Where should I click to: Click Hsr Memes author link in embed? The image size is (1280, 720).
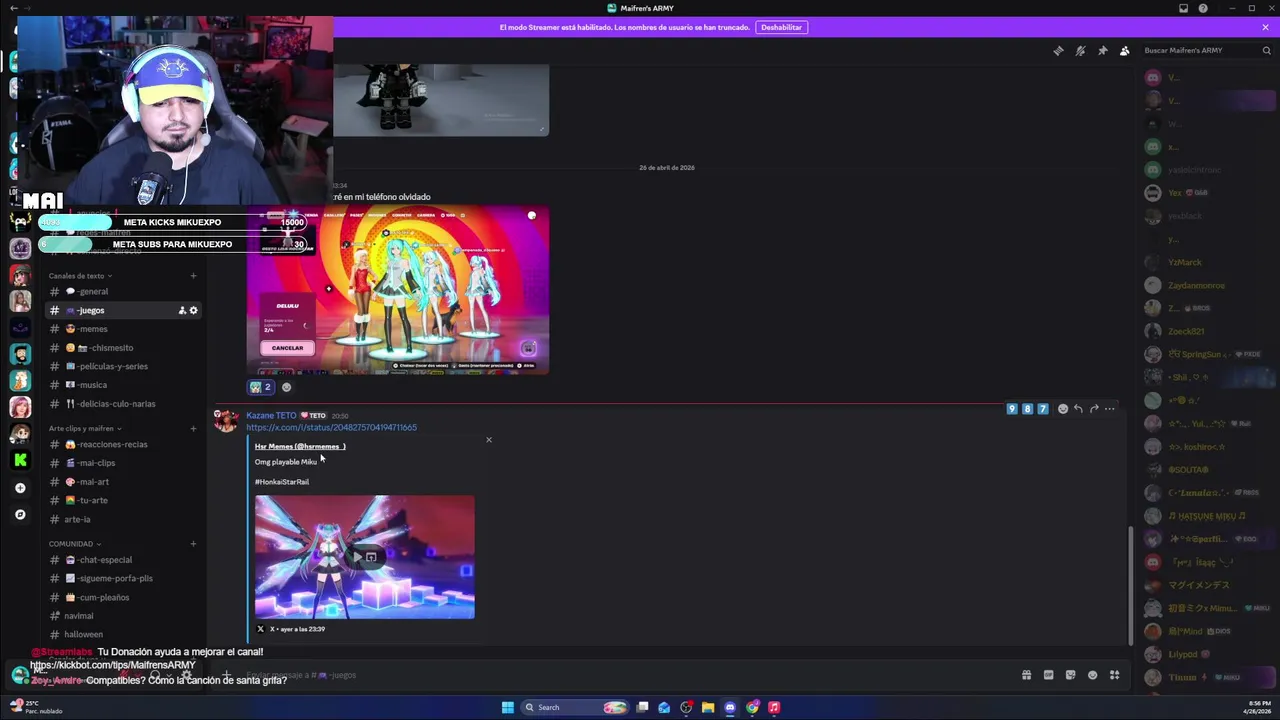[x=300, y=446]
